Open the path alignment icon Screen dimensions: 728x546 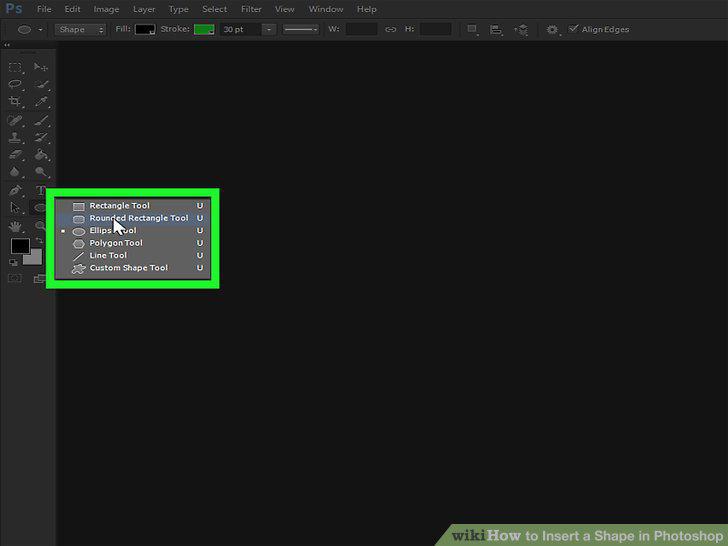(x=496, y=30)
